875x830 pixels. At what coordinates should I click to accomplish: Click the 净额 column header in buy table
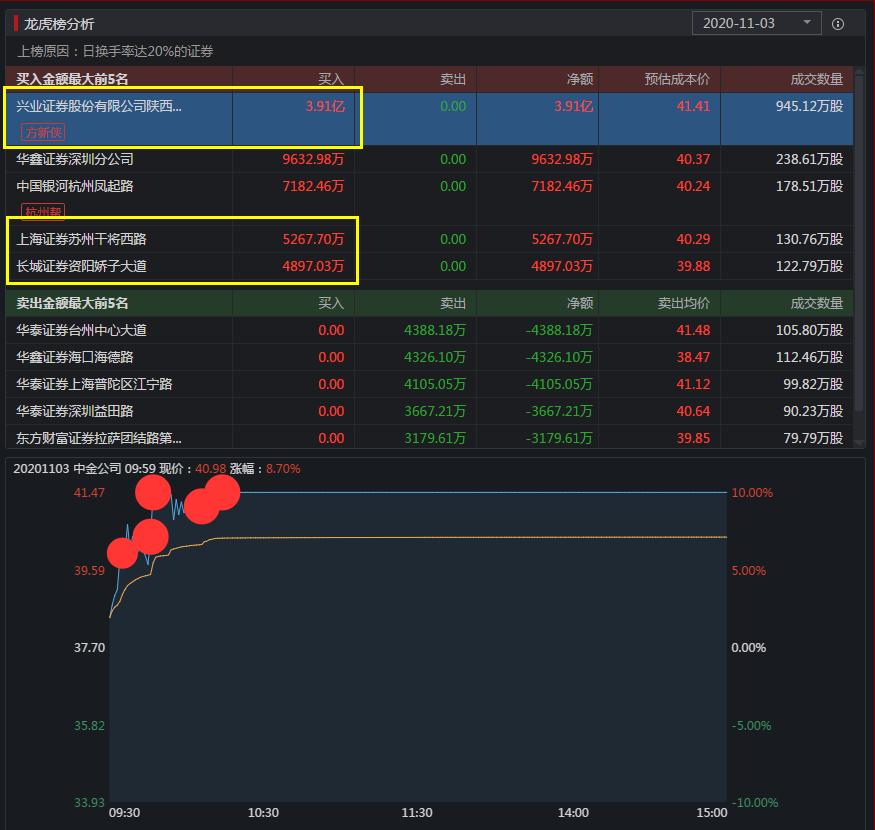(x=579, y=79)
